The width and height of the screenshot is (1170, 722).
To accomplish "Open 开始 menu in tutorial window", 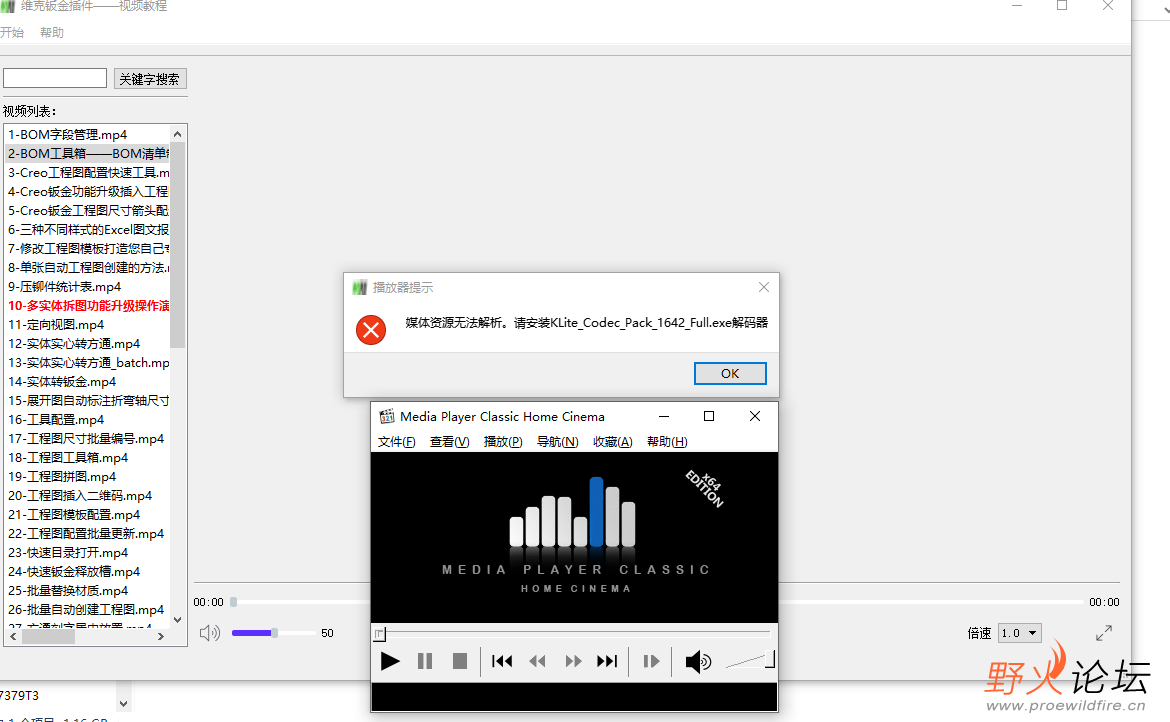I will [x=12, y=32].
